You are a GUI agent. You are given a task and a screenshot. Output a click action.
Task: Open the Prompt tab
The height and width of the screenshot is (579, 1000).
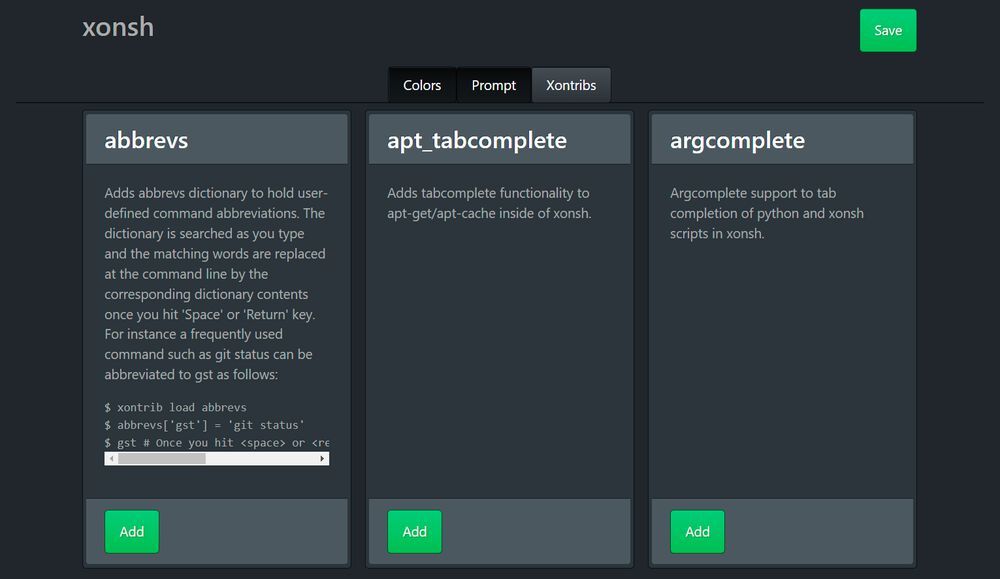(494, 85)
